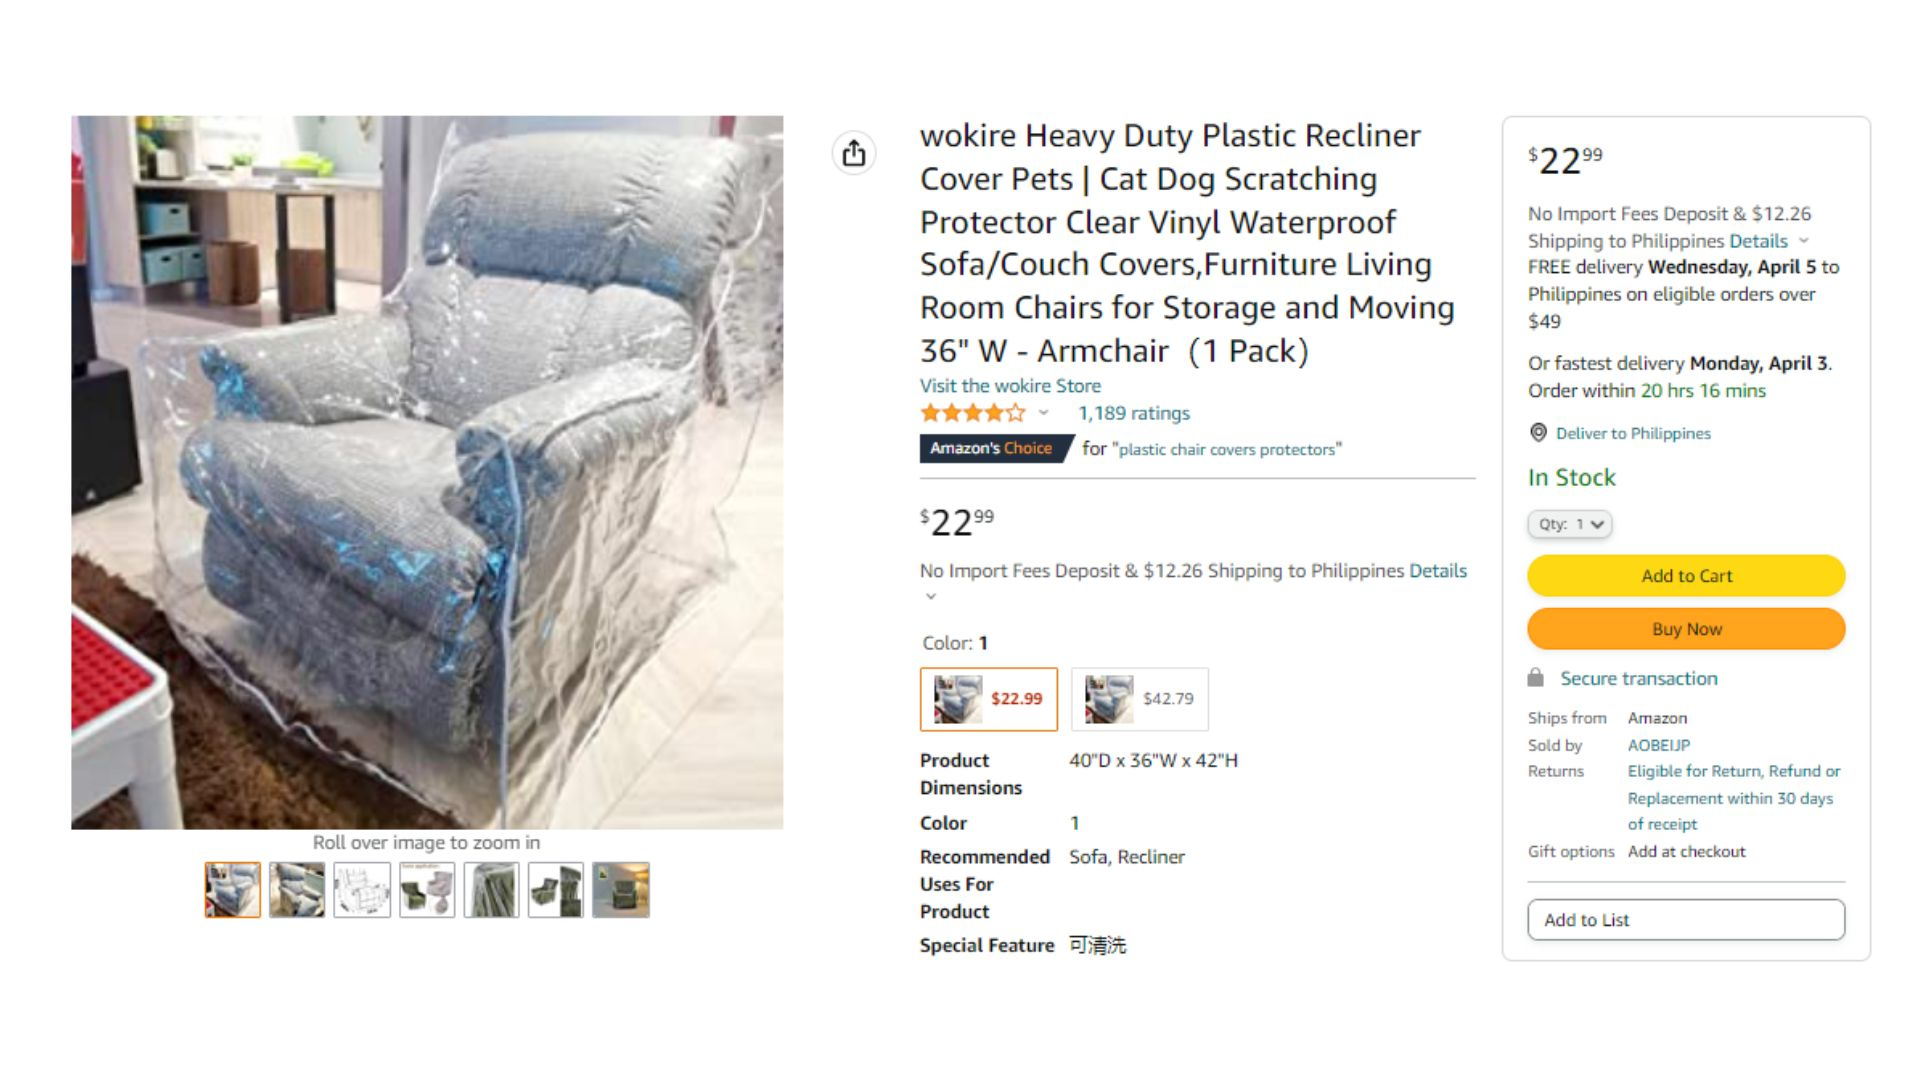The image size is (1920, 1080).
Task: Expand the import fees chevron below price
Action: click(x=931, y=597)
